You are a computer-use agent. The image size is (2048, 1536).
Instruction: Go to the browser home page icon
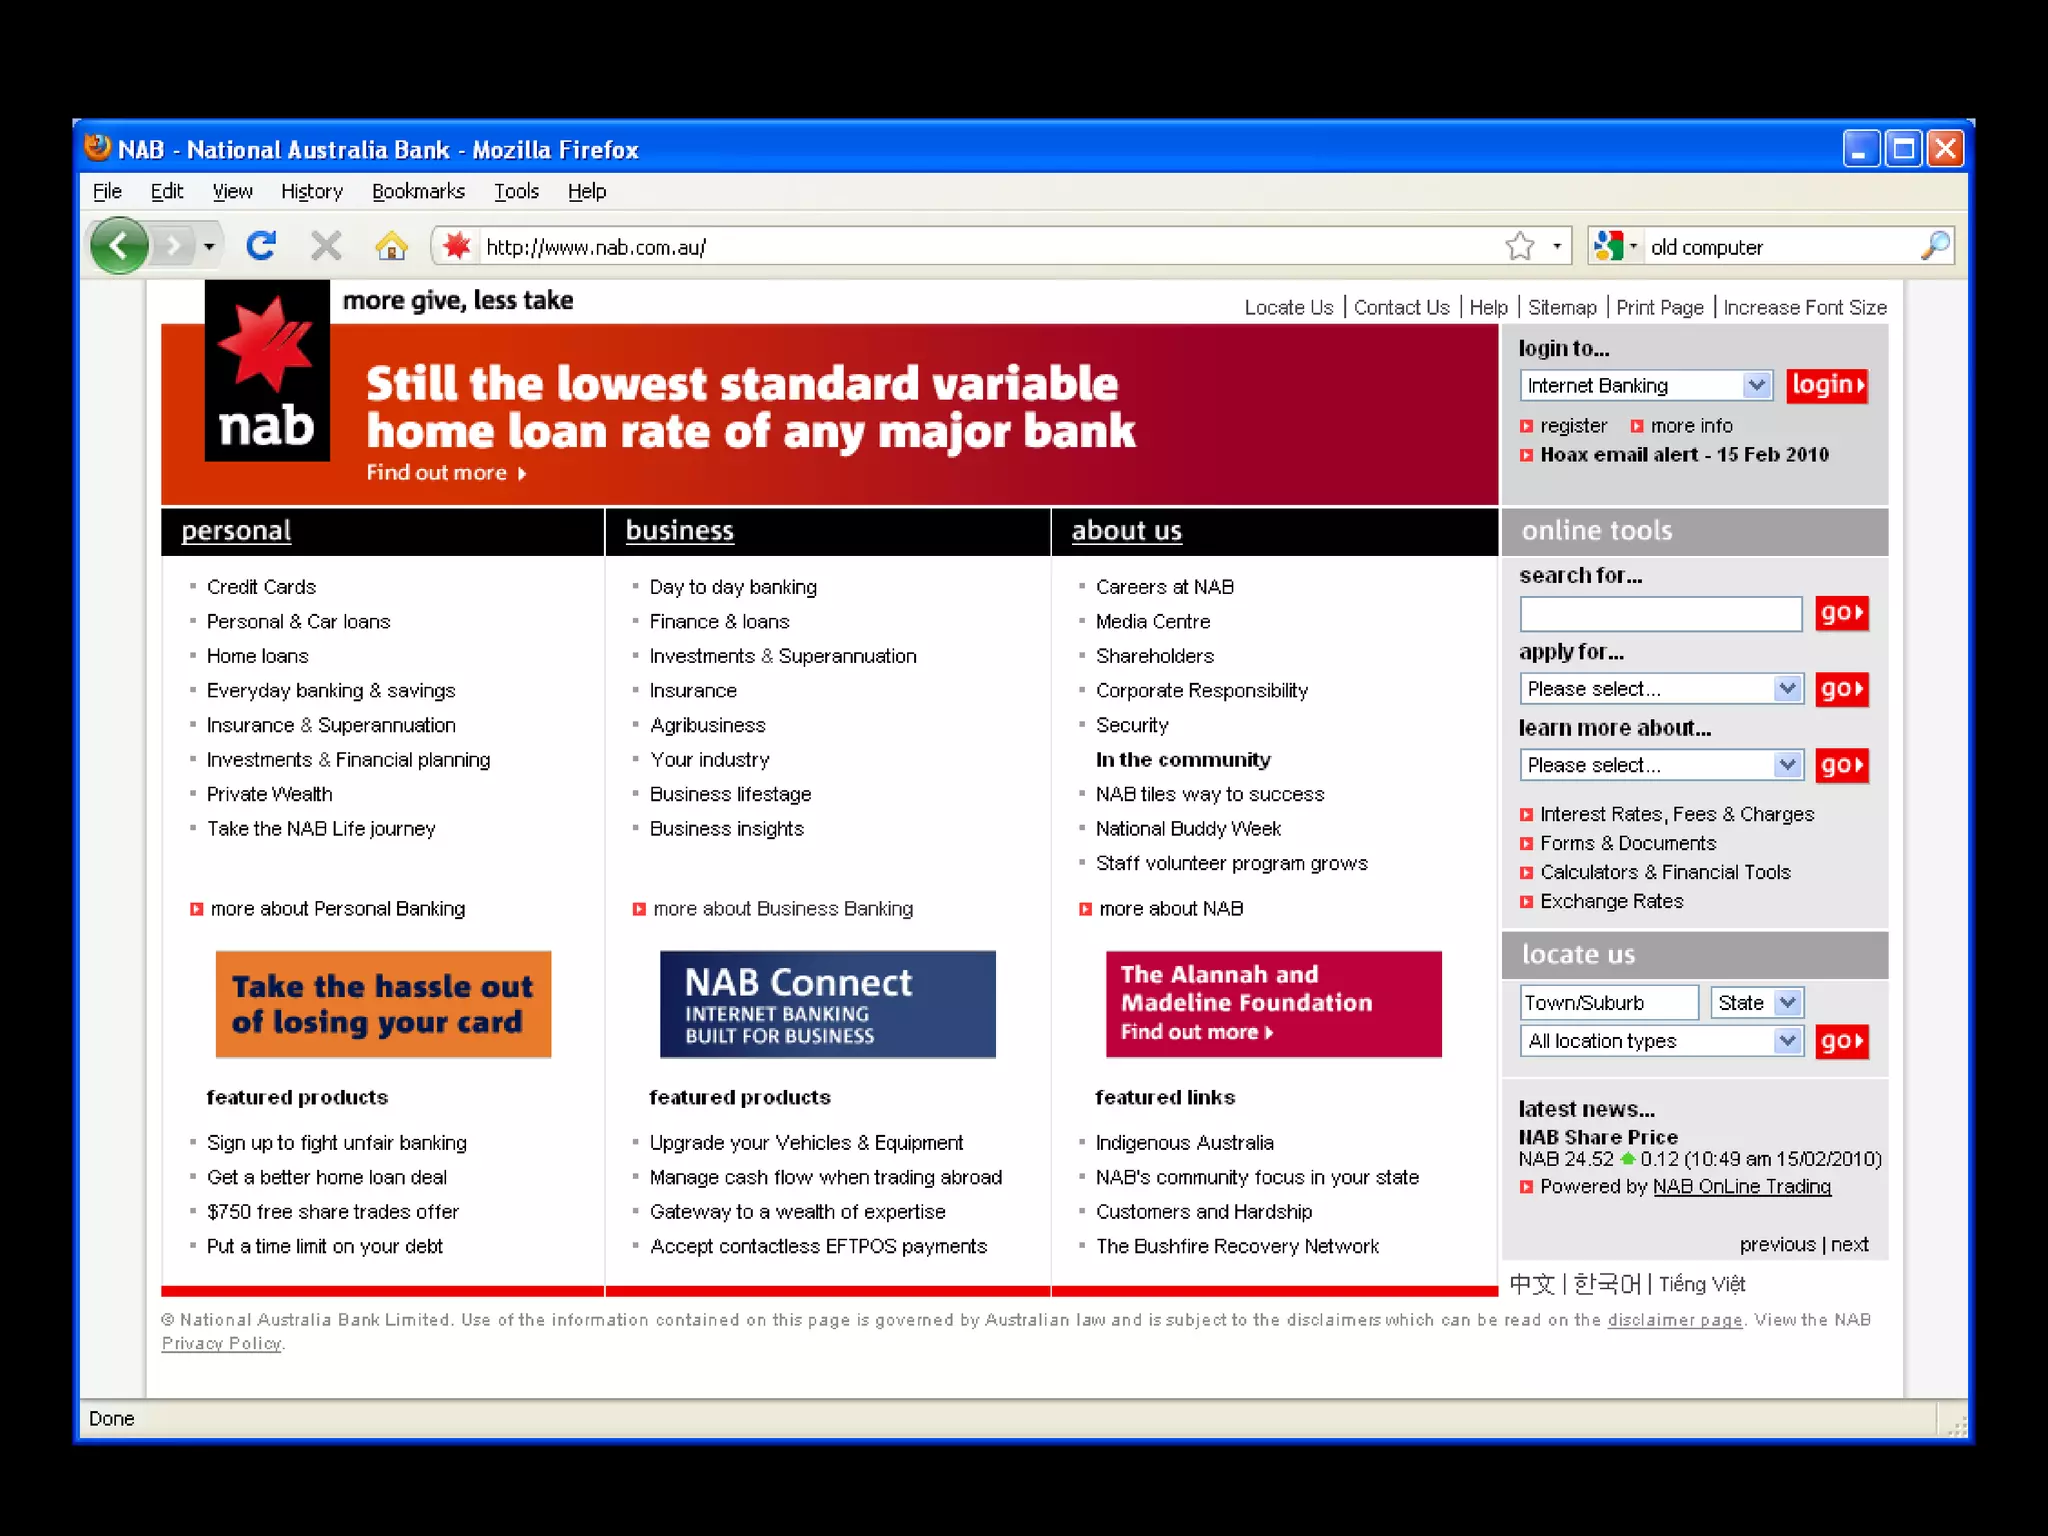391,246
